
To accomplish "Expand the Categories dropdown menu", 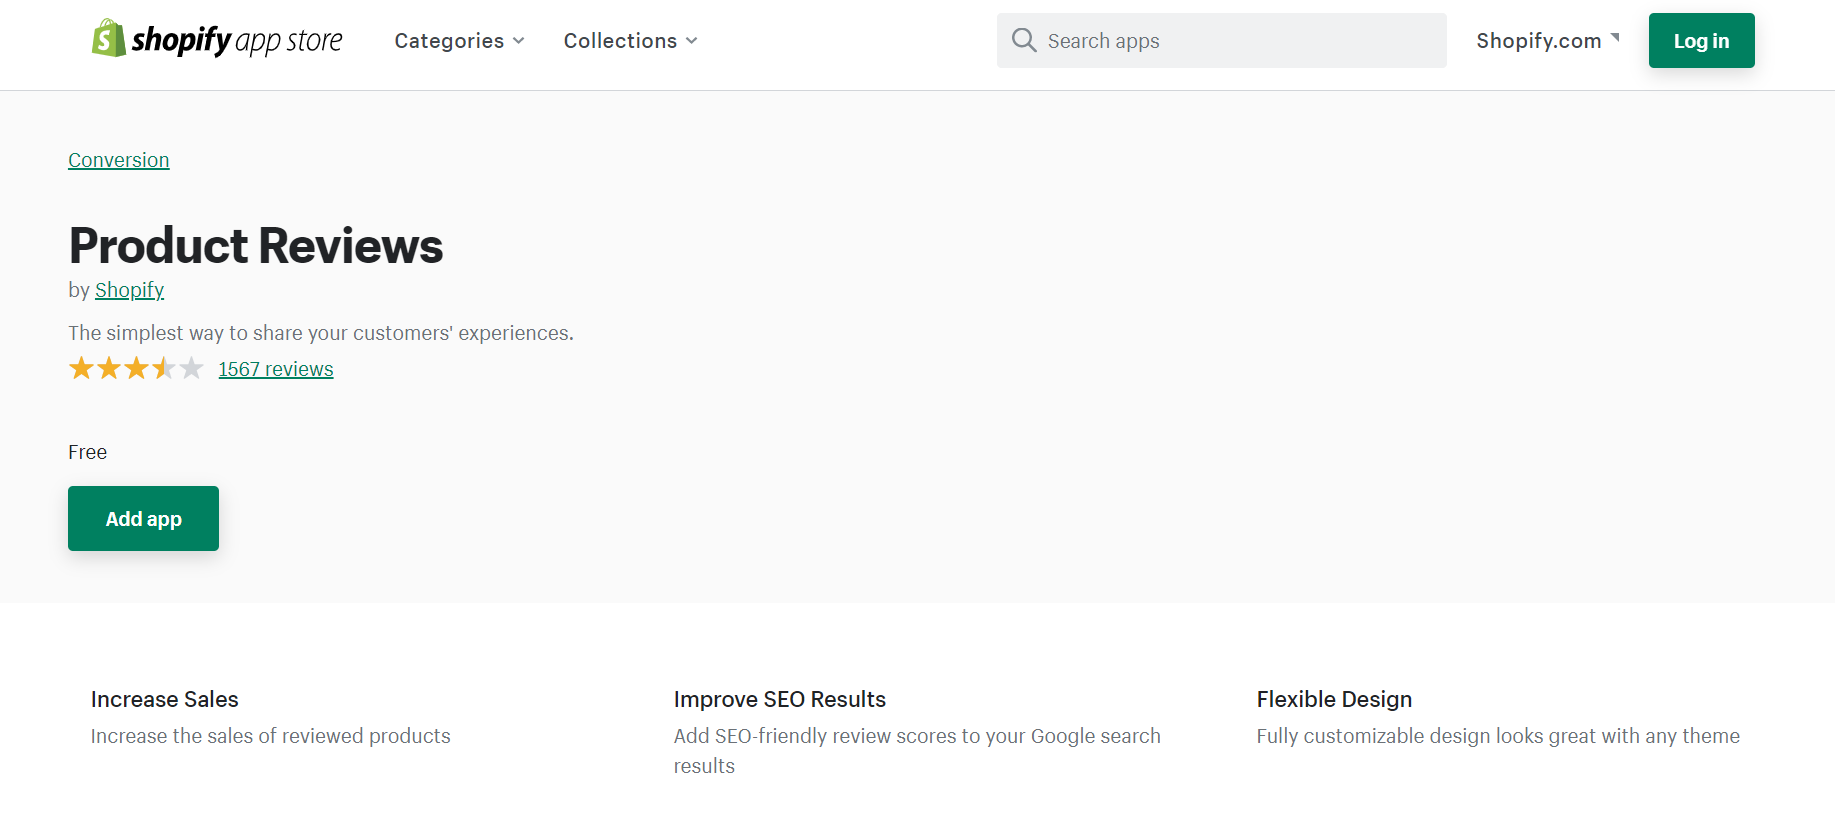I will point(460,41).
